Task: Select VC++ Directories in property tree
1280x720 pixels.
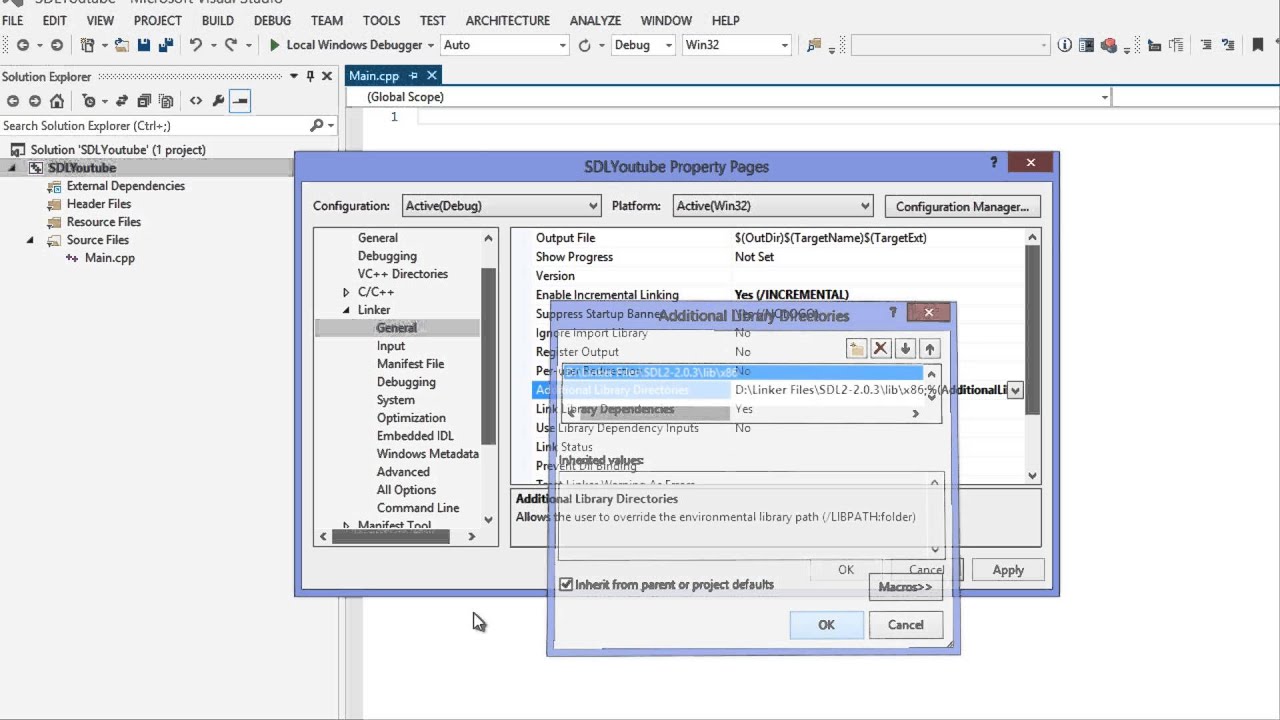Action: [x=403, y=274]
